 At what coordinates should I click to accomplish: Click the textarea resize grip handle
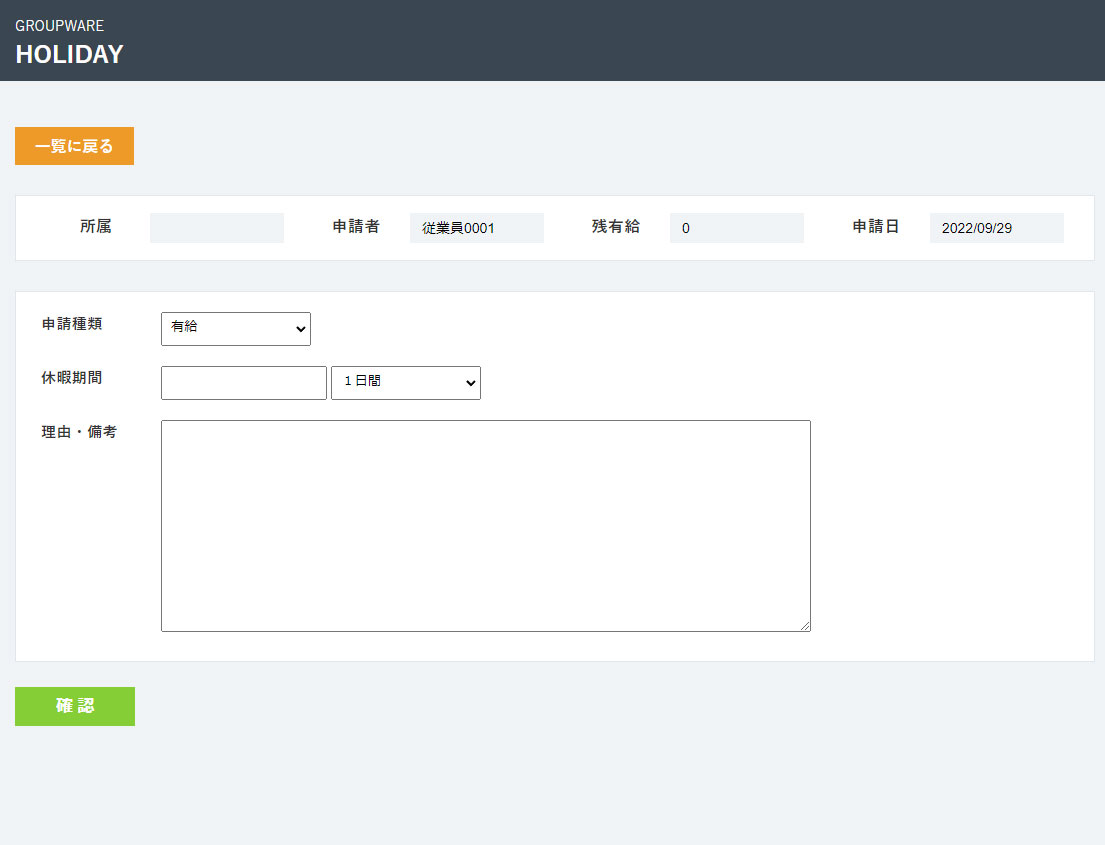[x=805, y=626]
